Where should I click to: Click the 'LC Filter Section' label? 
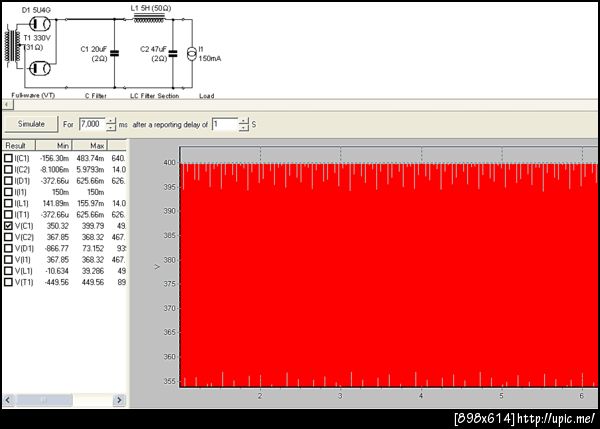tap(155, 95)
